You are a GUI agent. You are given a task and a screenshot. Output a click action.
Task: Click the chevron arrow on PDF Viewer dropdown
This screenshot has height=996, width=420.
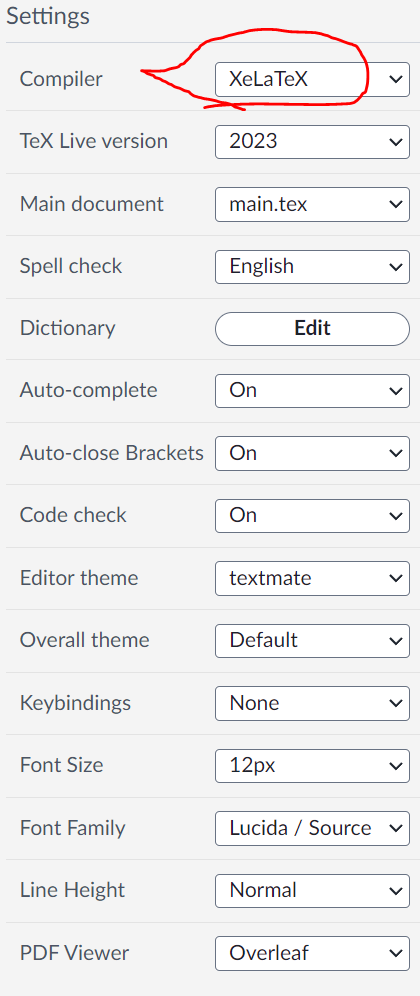(395, 953)
